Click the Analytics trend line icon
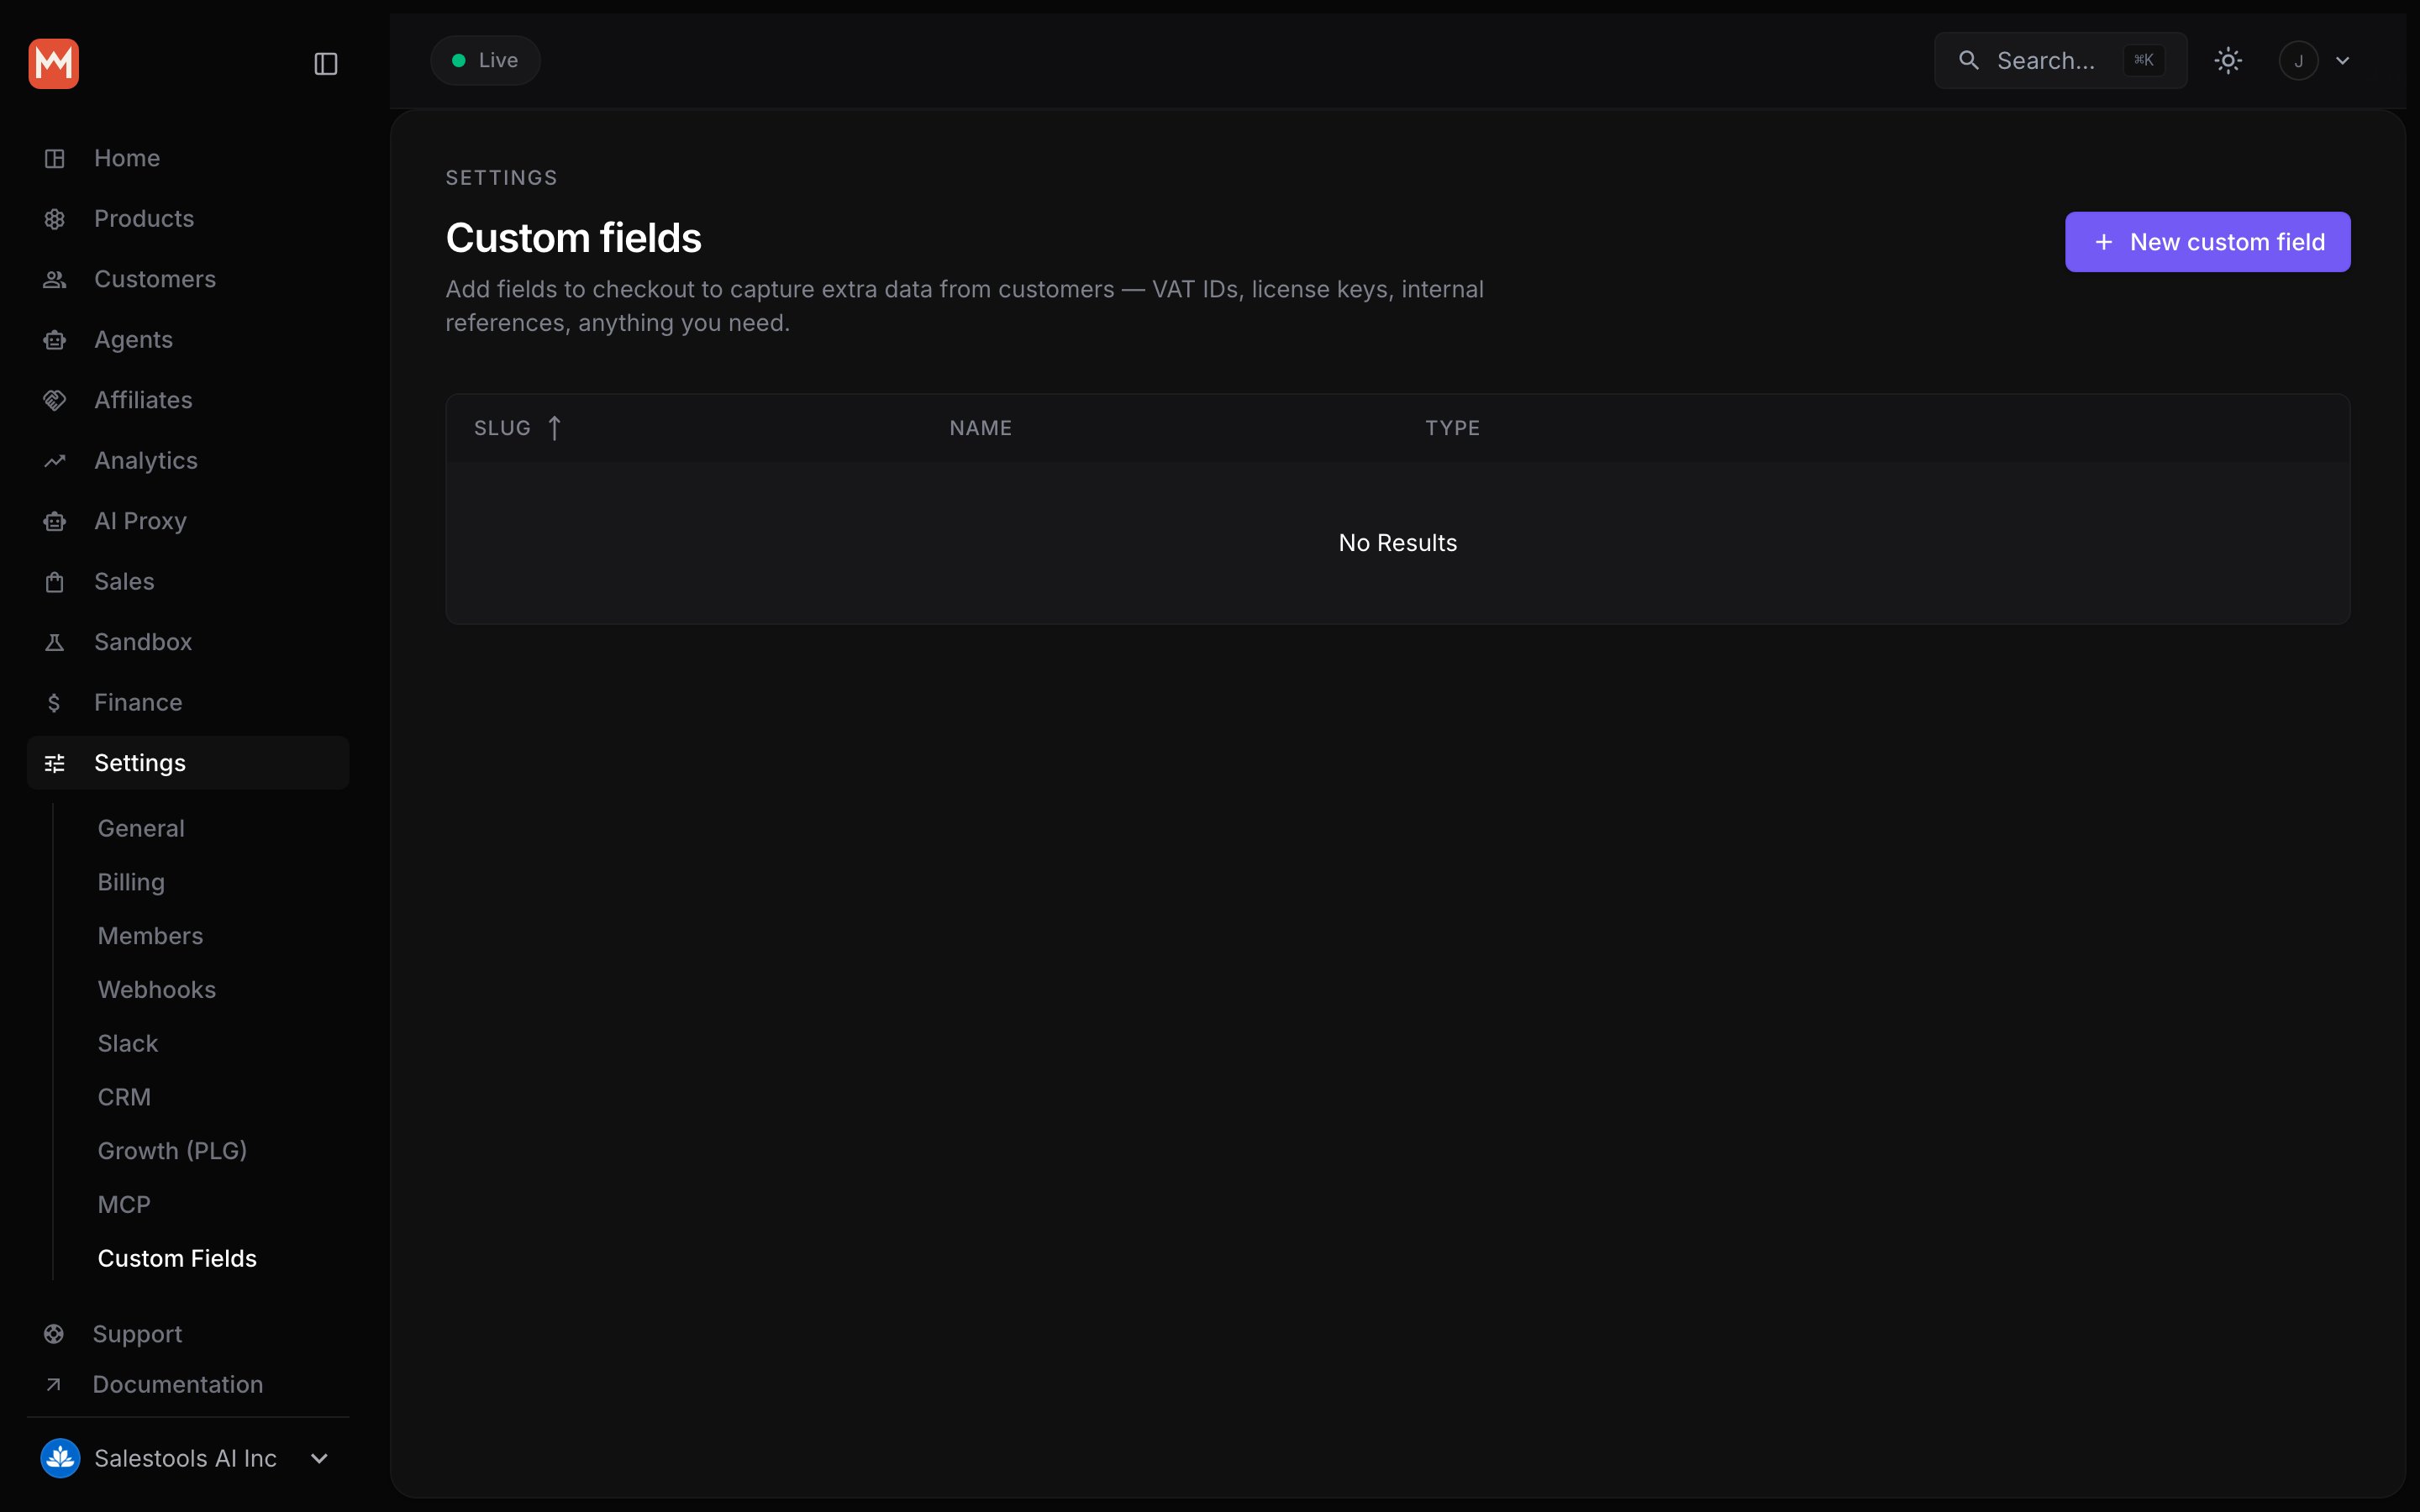2420x1512 pixels. (55, 461)
